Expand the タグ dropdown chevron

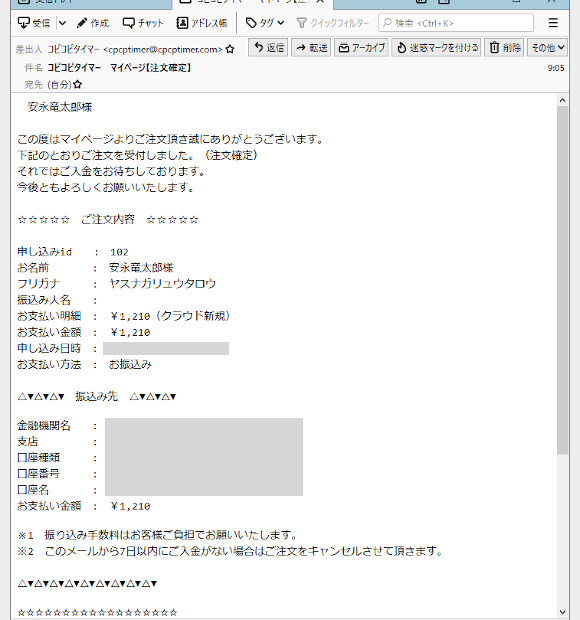pyautogui.click(x=281, y=23)
